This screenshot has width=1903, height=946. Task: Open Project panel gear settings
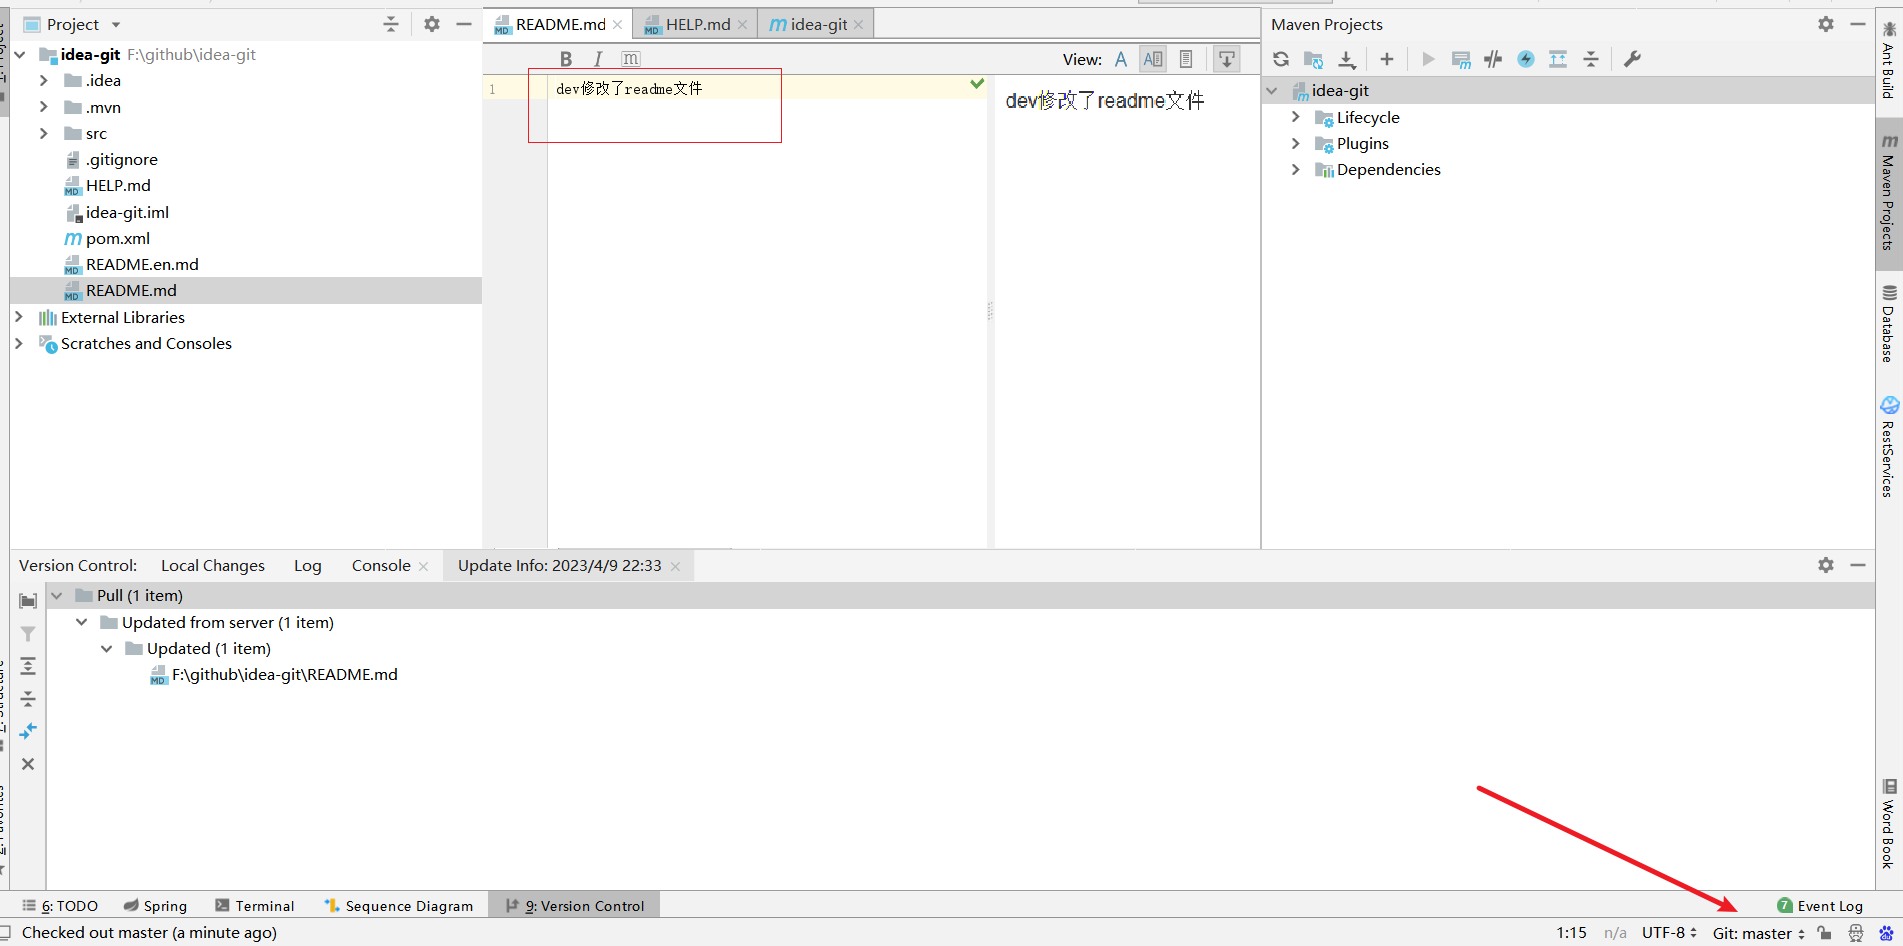pyautogui.click(x=432, y=24)
